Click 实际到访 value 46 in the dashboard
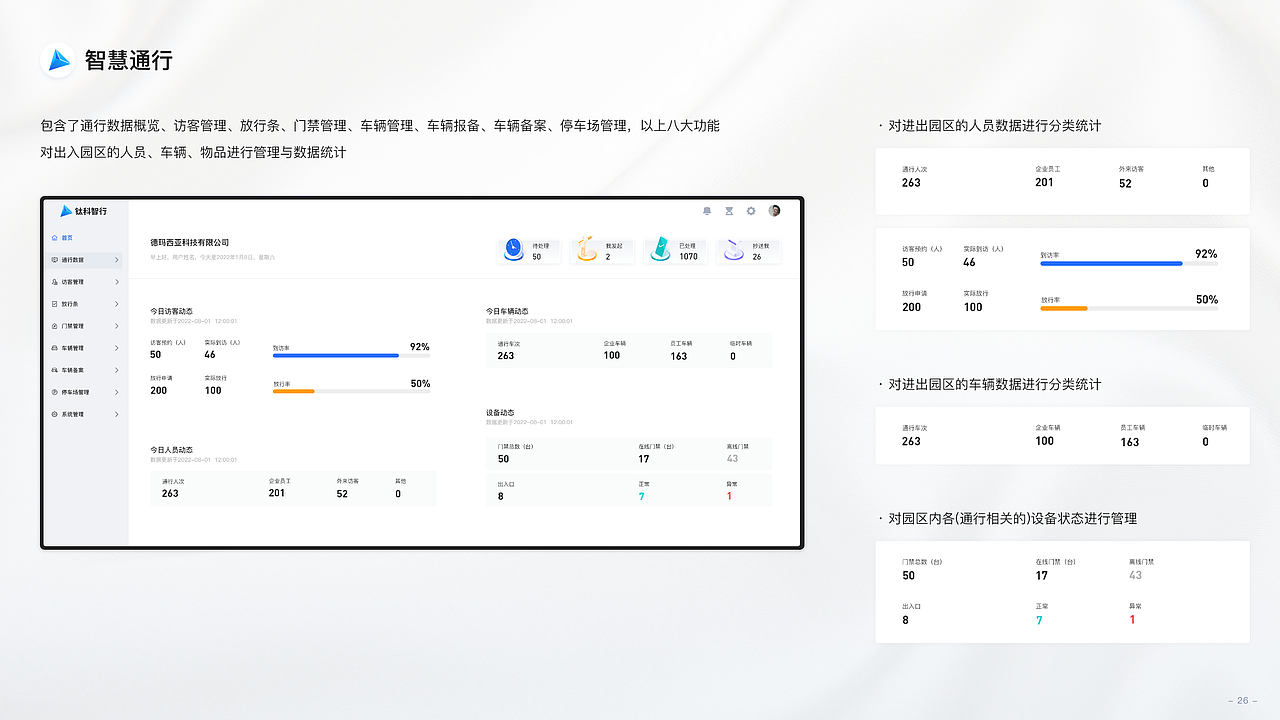This screenshot has height=720, width=1280. tap(210, 355)
